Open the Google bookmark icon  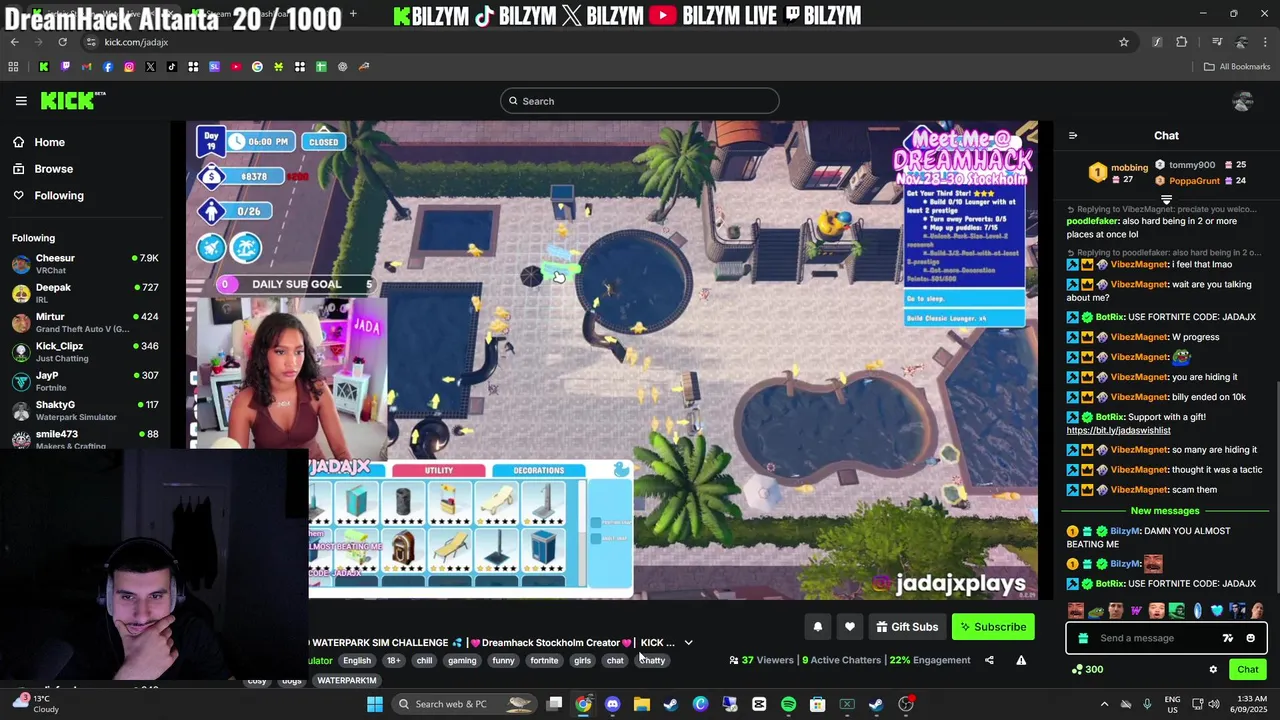tap(257, 67)
